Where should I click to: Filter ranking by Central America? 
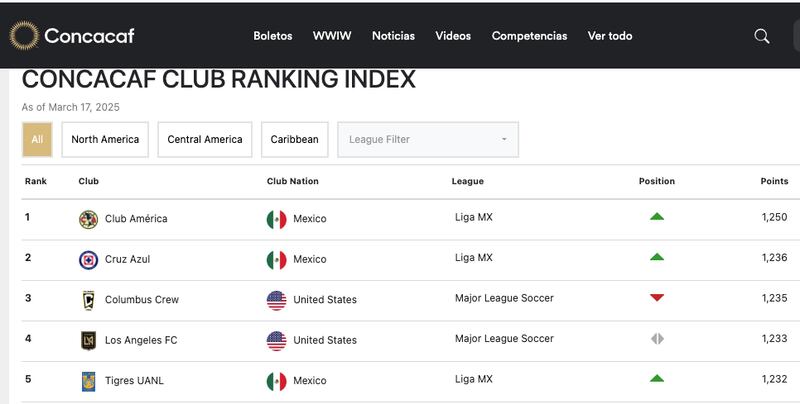(x=205, y=140)
